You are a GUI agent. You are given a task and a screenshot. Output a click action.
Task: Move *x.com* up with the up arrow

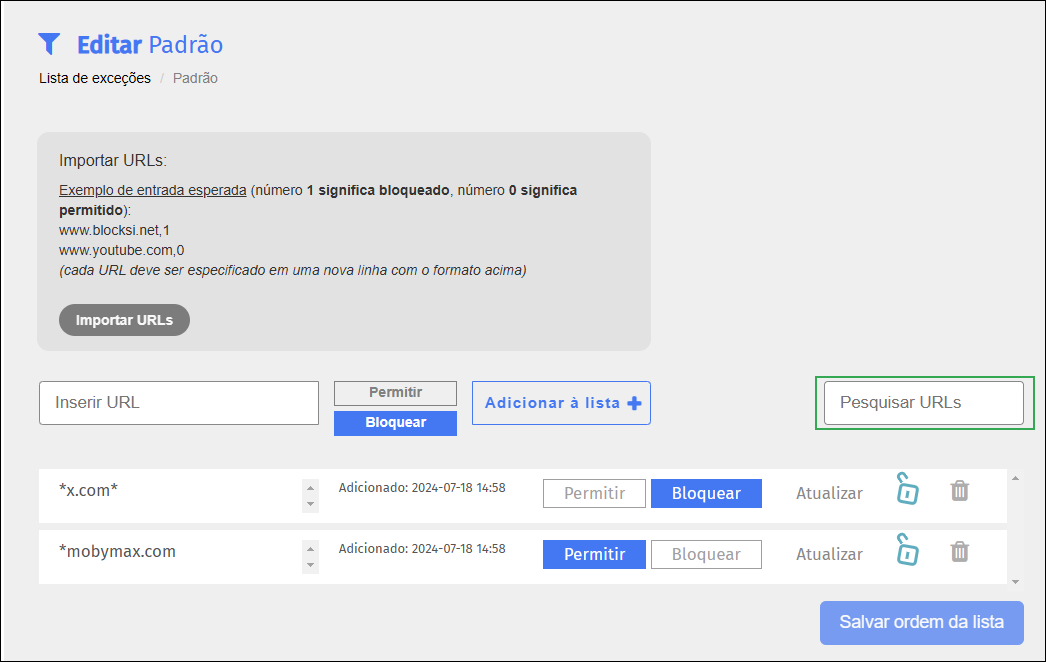tap(310, 488)
